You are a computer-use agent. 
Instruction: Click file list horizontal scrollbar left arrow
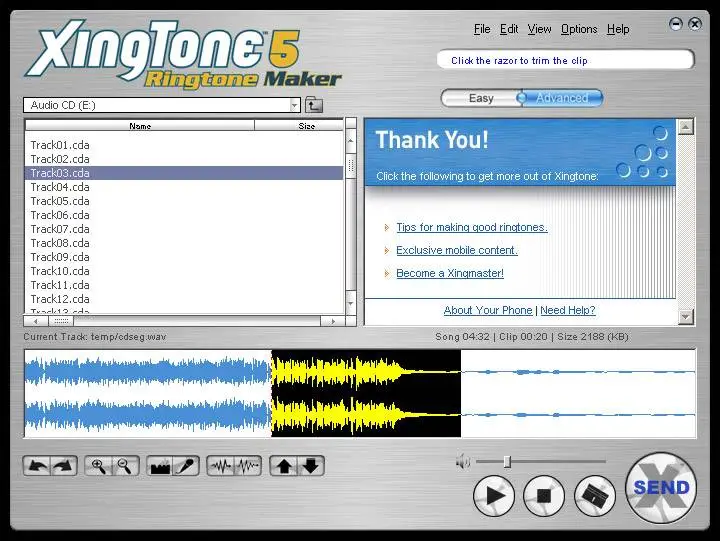(36, 321)
